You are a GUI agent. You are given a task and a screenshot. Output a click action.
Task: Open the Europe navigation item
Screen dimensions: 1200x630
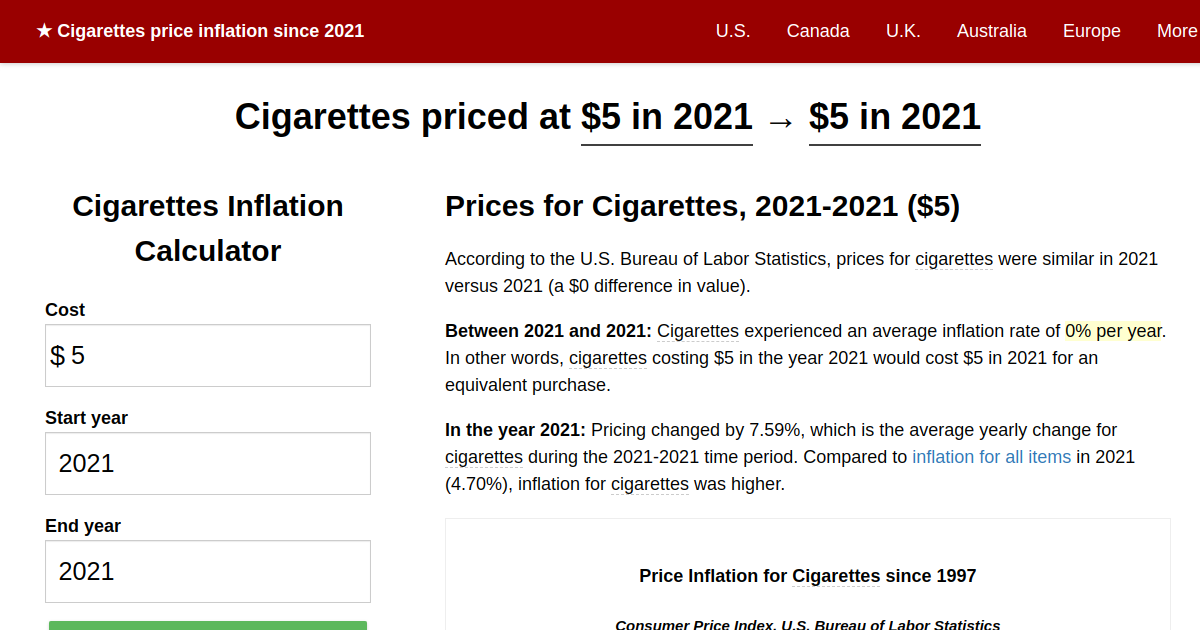tap(1091, 31)
